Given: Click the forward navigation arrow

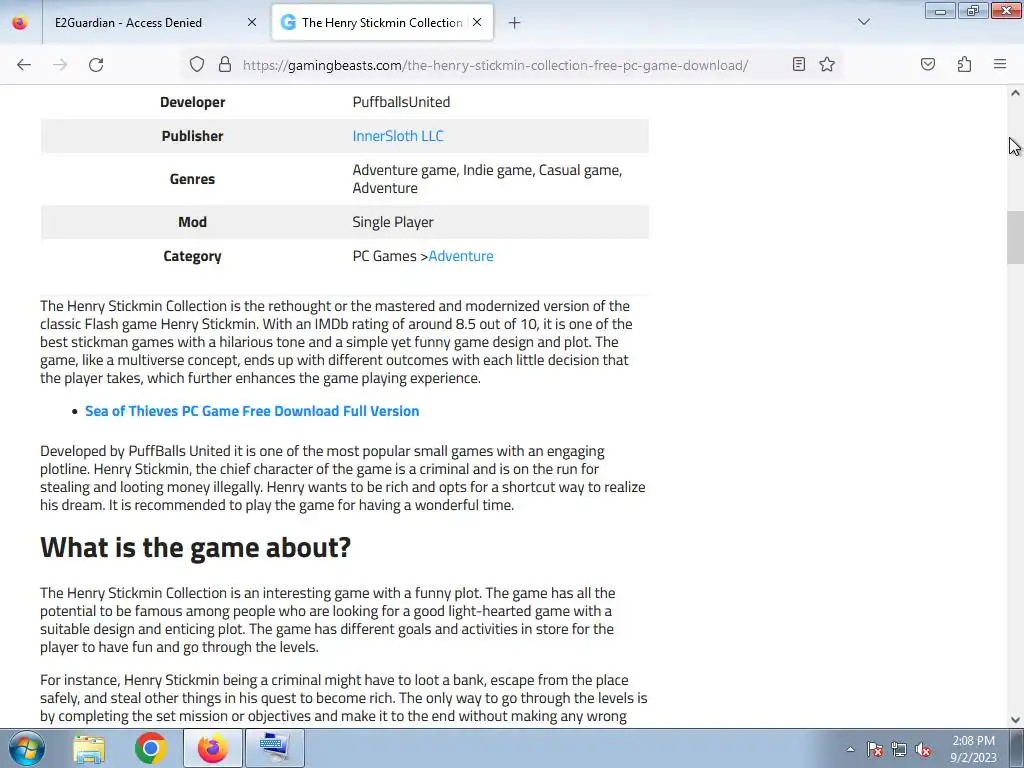Looking at the screenshot, I should pyautogui.click(x=60, y=65).
